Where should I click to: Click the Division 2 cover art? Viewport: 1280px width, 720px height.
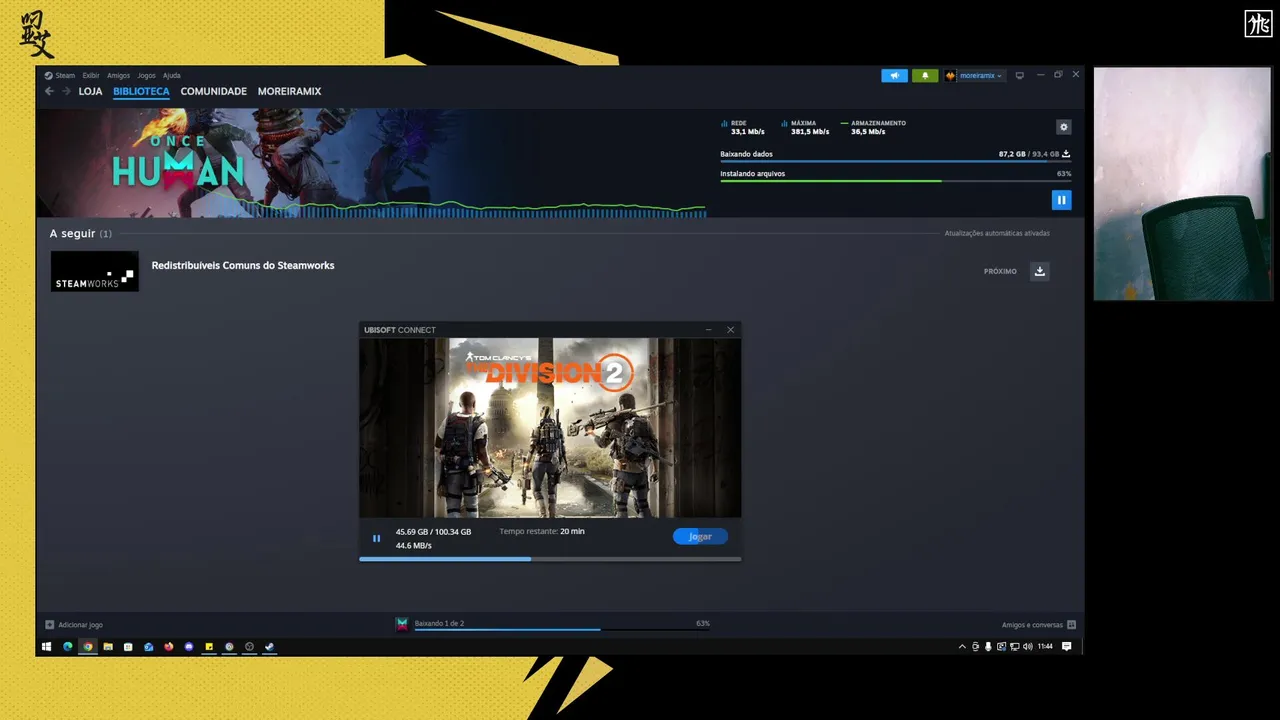click(x=550, y=428)
